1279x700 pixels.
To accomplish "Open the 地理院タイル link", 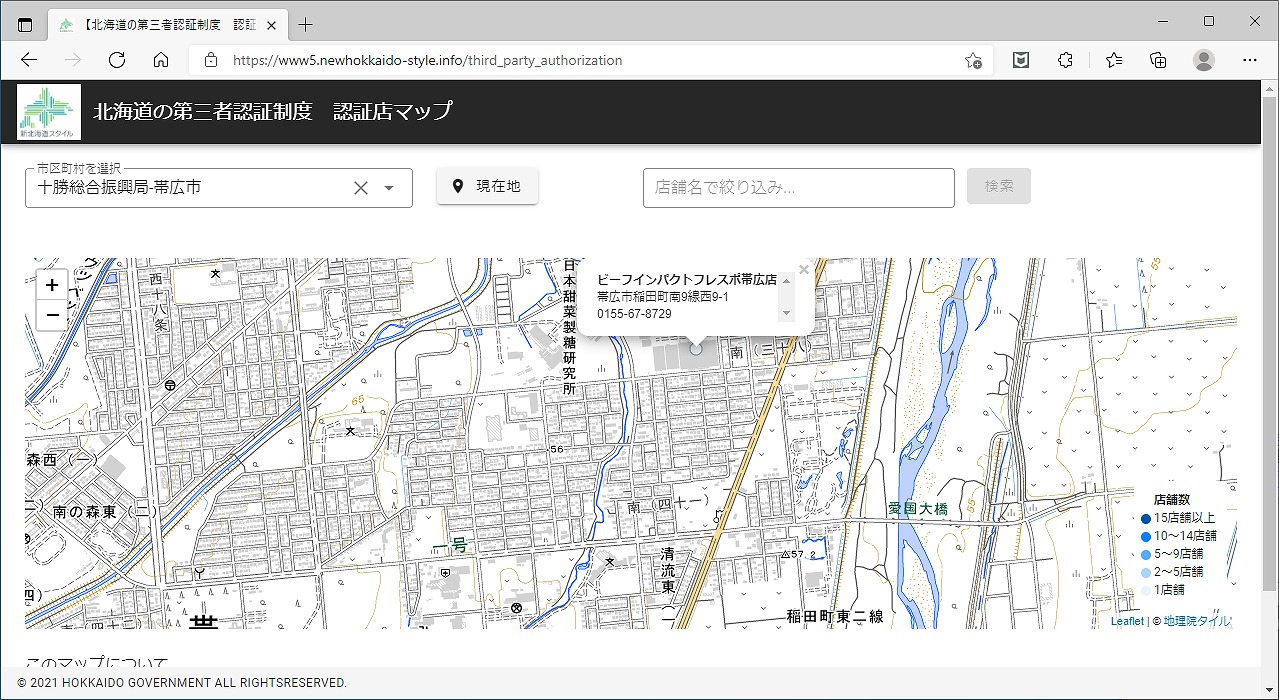I will pyautogui.click(x=1197, y=621).
